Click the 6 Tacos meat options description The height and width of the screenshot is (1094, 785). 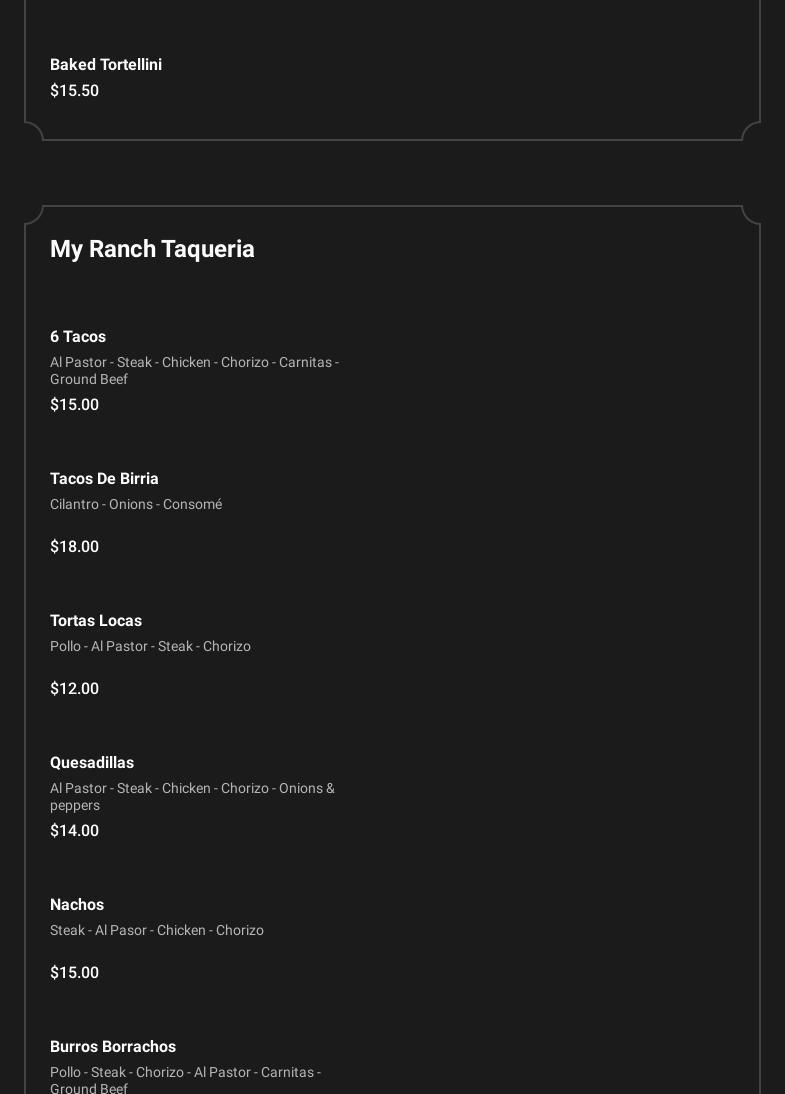point(194,370)
